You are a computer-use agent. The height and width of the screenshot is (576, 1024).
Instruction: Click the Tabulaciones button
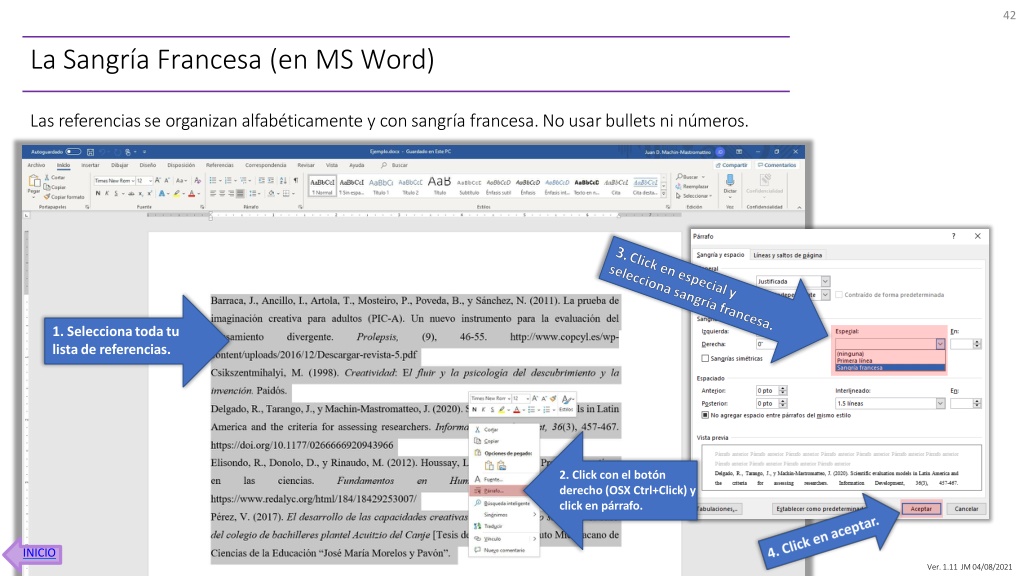coord(718,509)
